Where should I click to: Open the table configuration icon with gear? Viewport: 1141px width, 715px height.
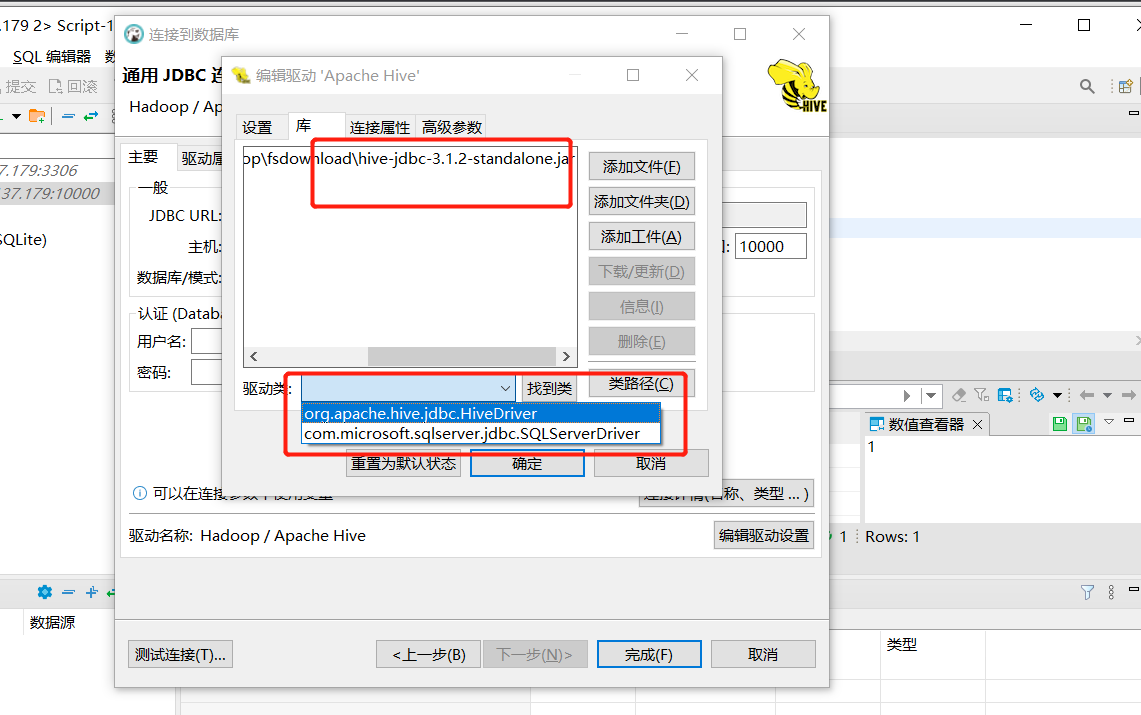(x=1005, y=395)
